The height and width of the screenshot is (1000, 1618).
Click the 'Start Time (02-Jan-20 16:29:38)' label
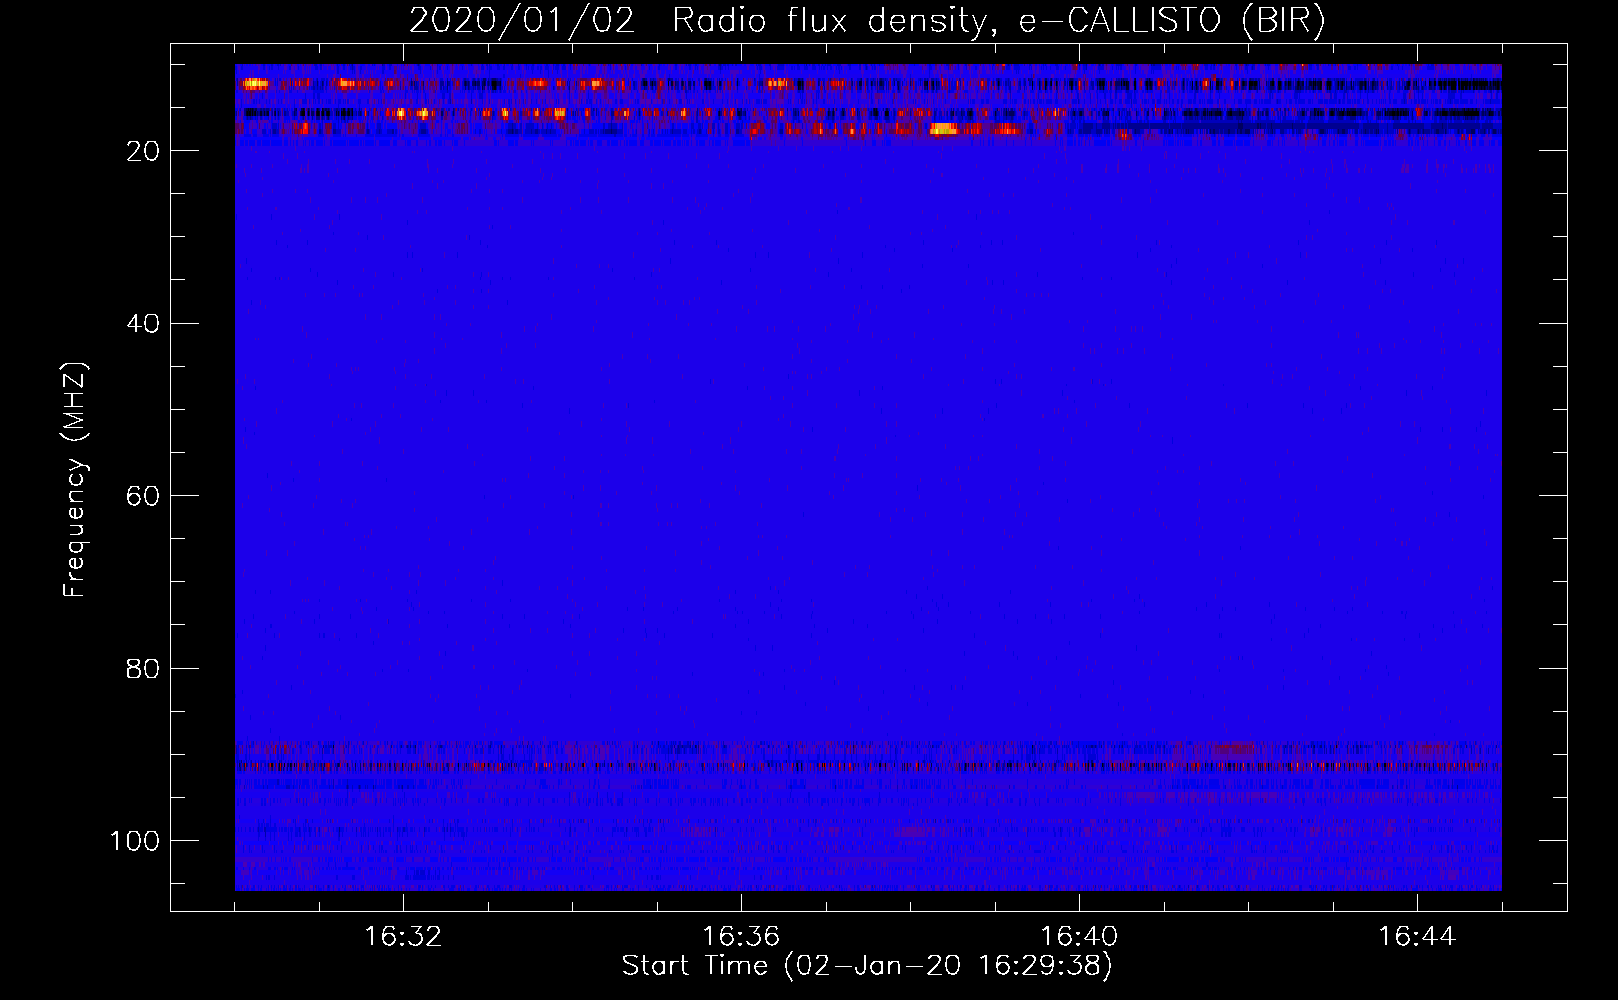[x=867, y=965]
